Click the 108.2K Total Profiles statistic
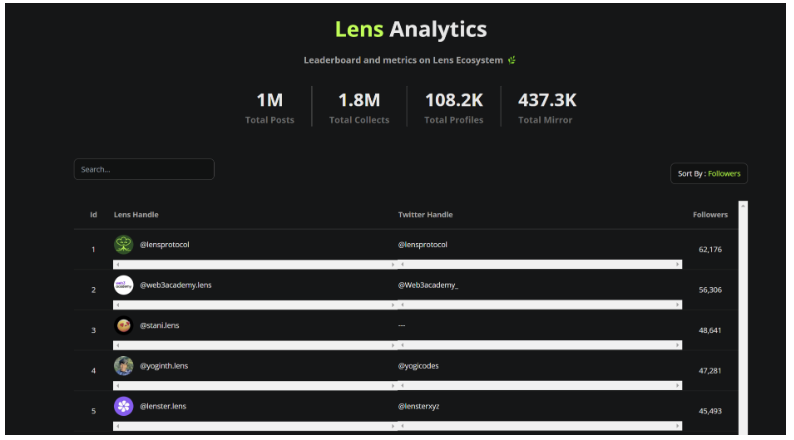The width and height of the screenshot is (794, 440). tap(454, 108)
